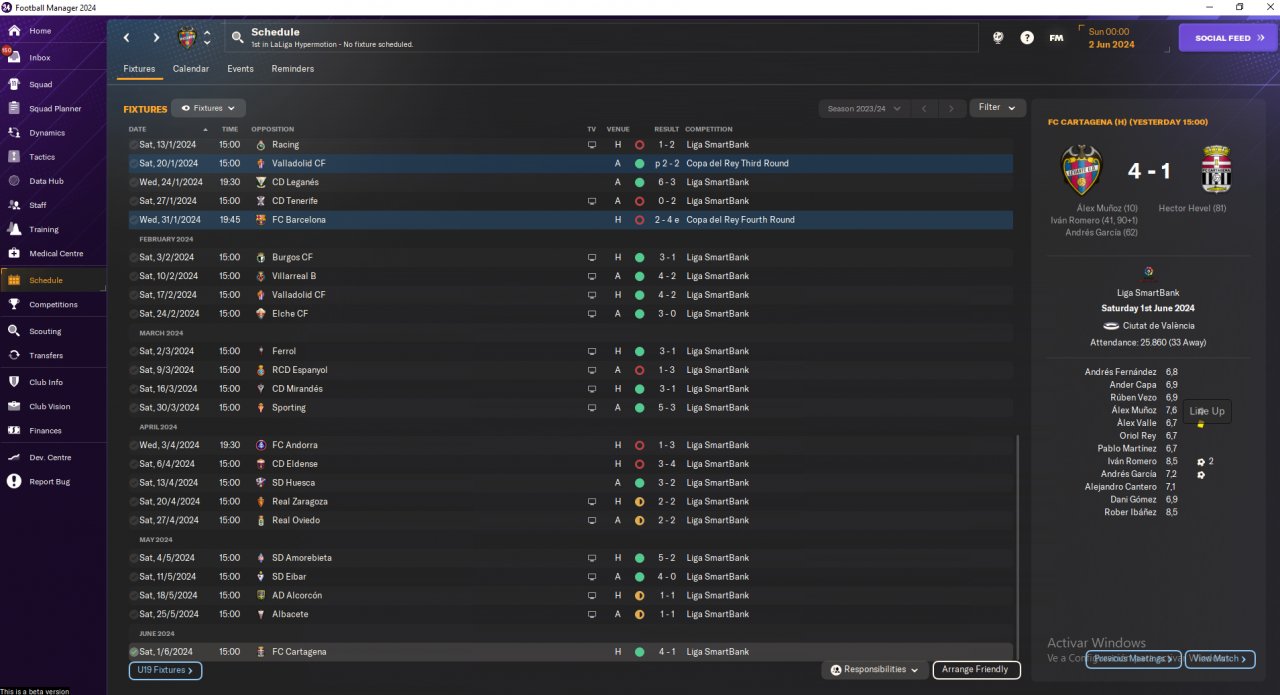
Task: Open the Dynamics sidebar icon
Action: click(14, 133)
